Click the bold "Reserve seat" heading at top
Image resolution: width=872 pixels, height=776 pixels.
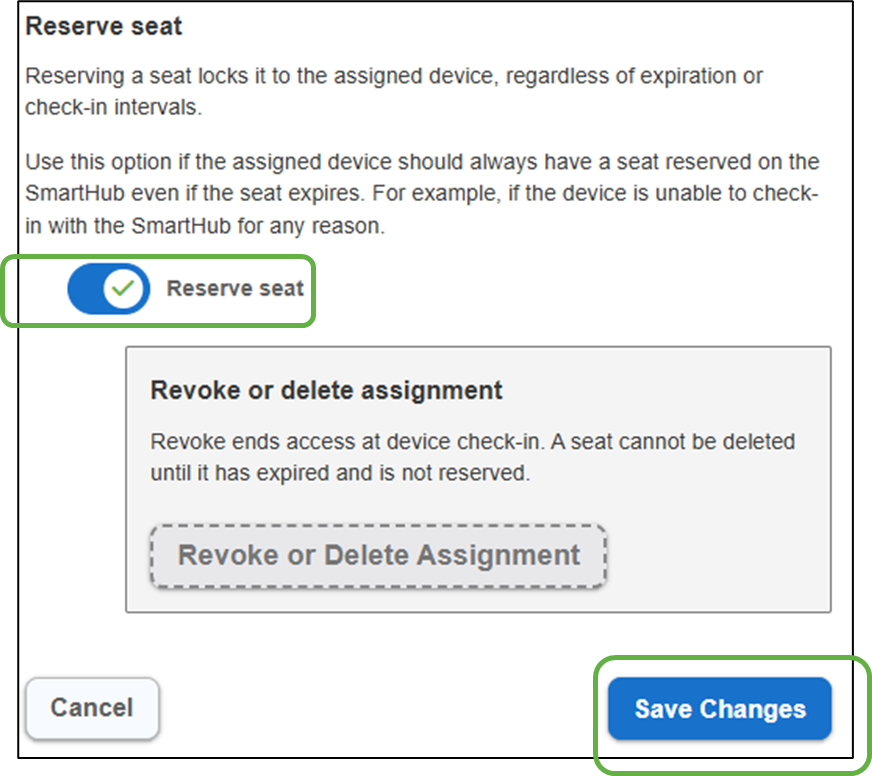point(104,26)
